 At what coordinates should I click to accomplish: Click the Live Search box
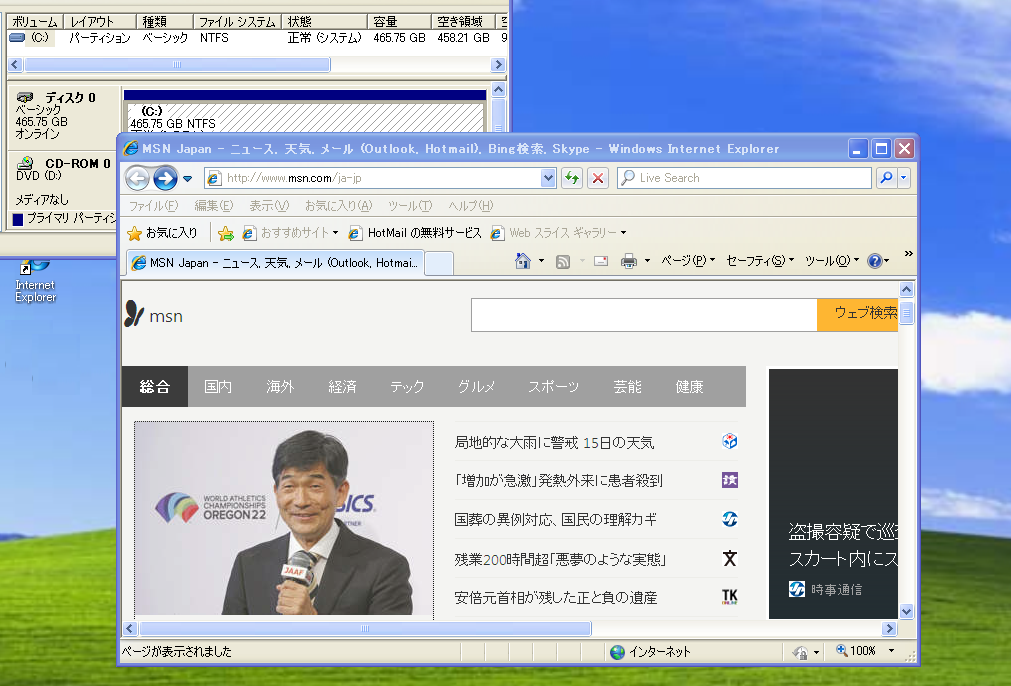pyautogui.click(x=744, y=178)
